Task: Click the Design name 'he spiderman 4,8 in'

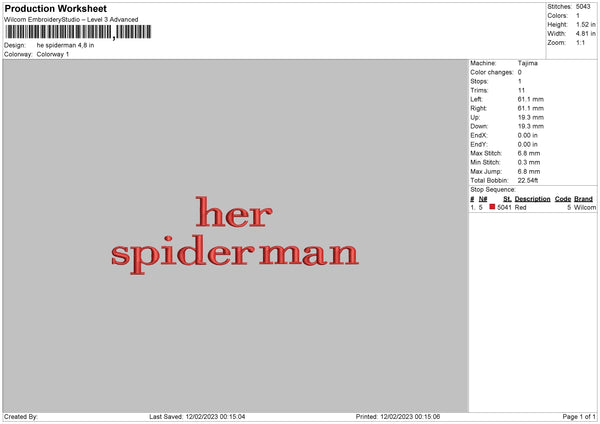Action: (x=65, y=45)
